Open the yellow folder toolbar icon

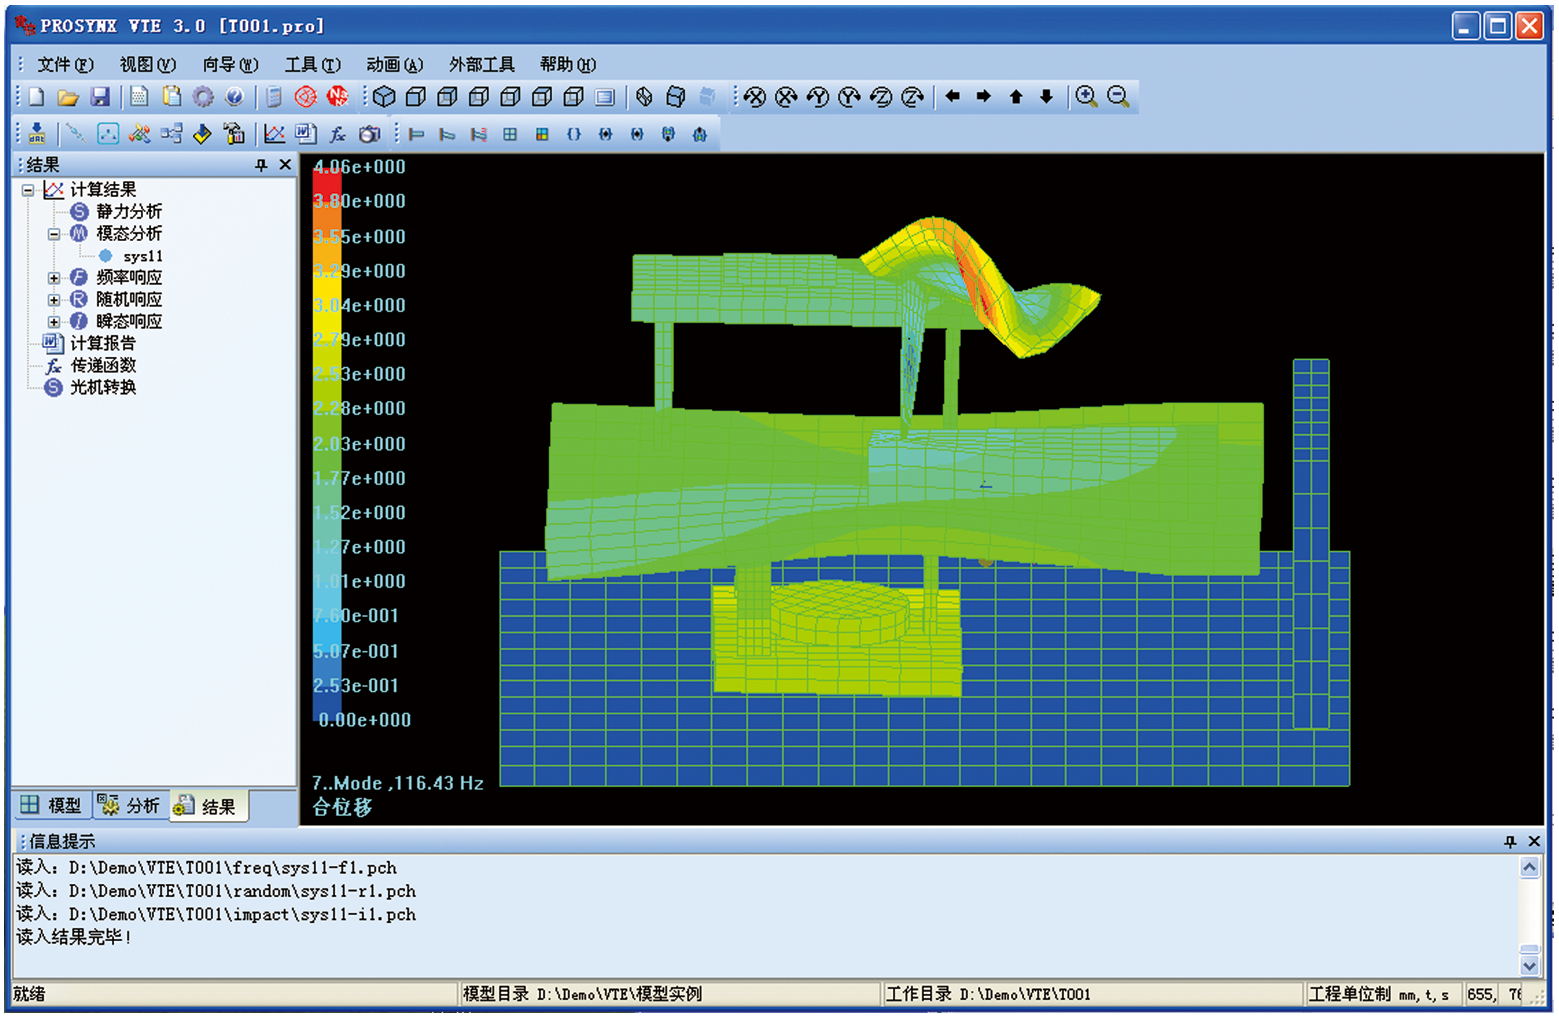(x=68, y=97)
